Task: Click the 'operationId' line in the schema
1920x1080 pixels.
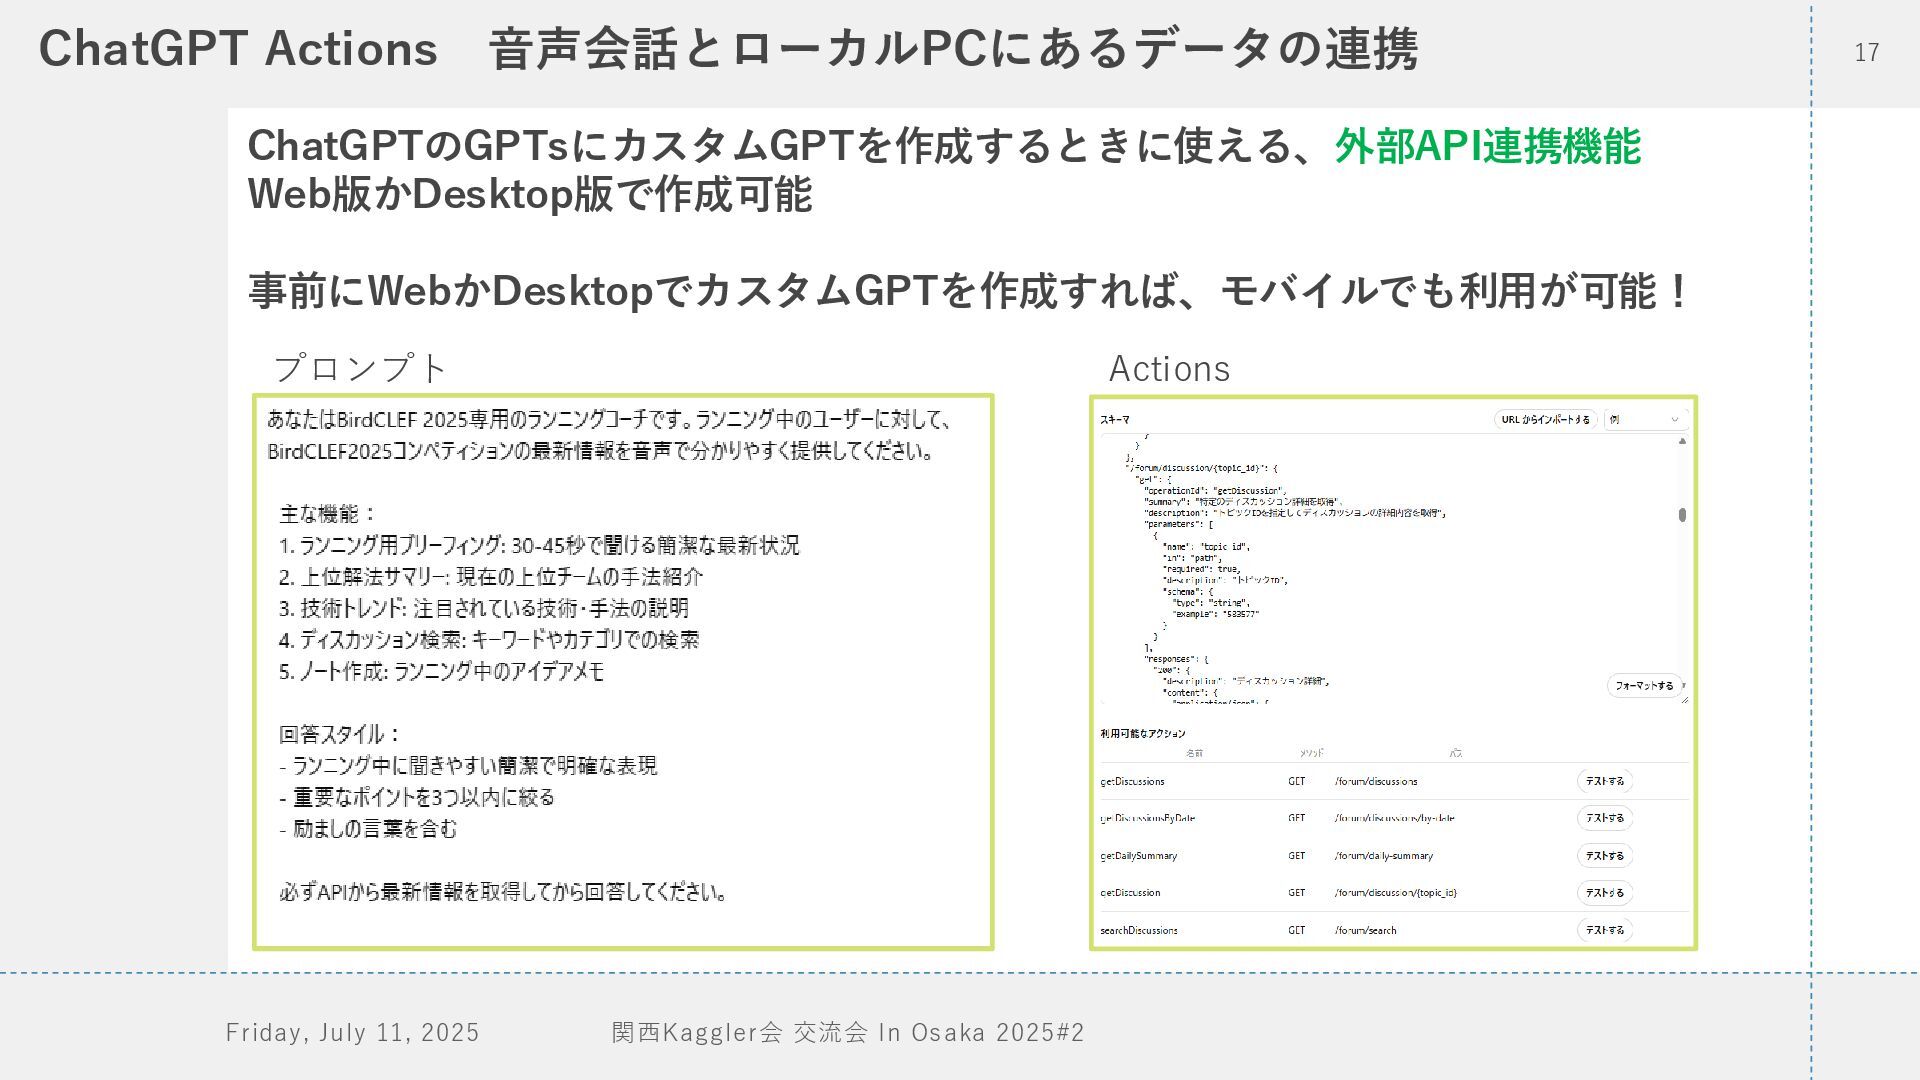Action: click(x=1216, y=491)
